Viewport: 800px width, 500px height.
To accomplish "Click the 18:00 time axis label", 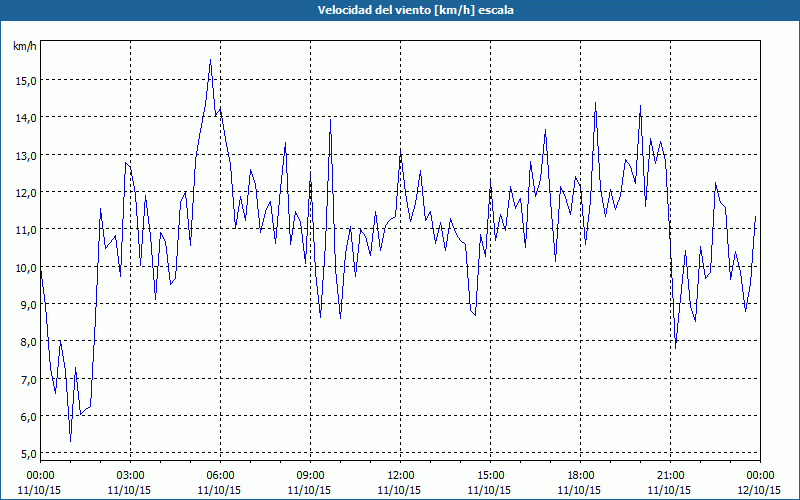I will pyautogui.click(x=581, y=476).
